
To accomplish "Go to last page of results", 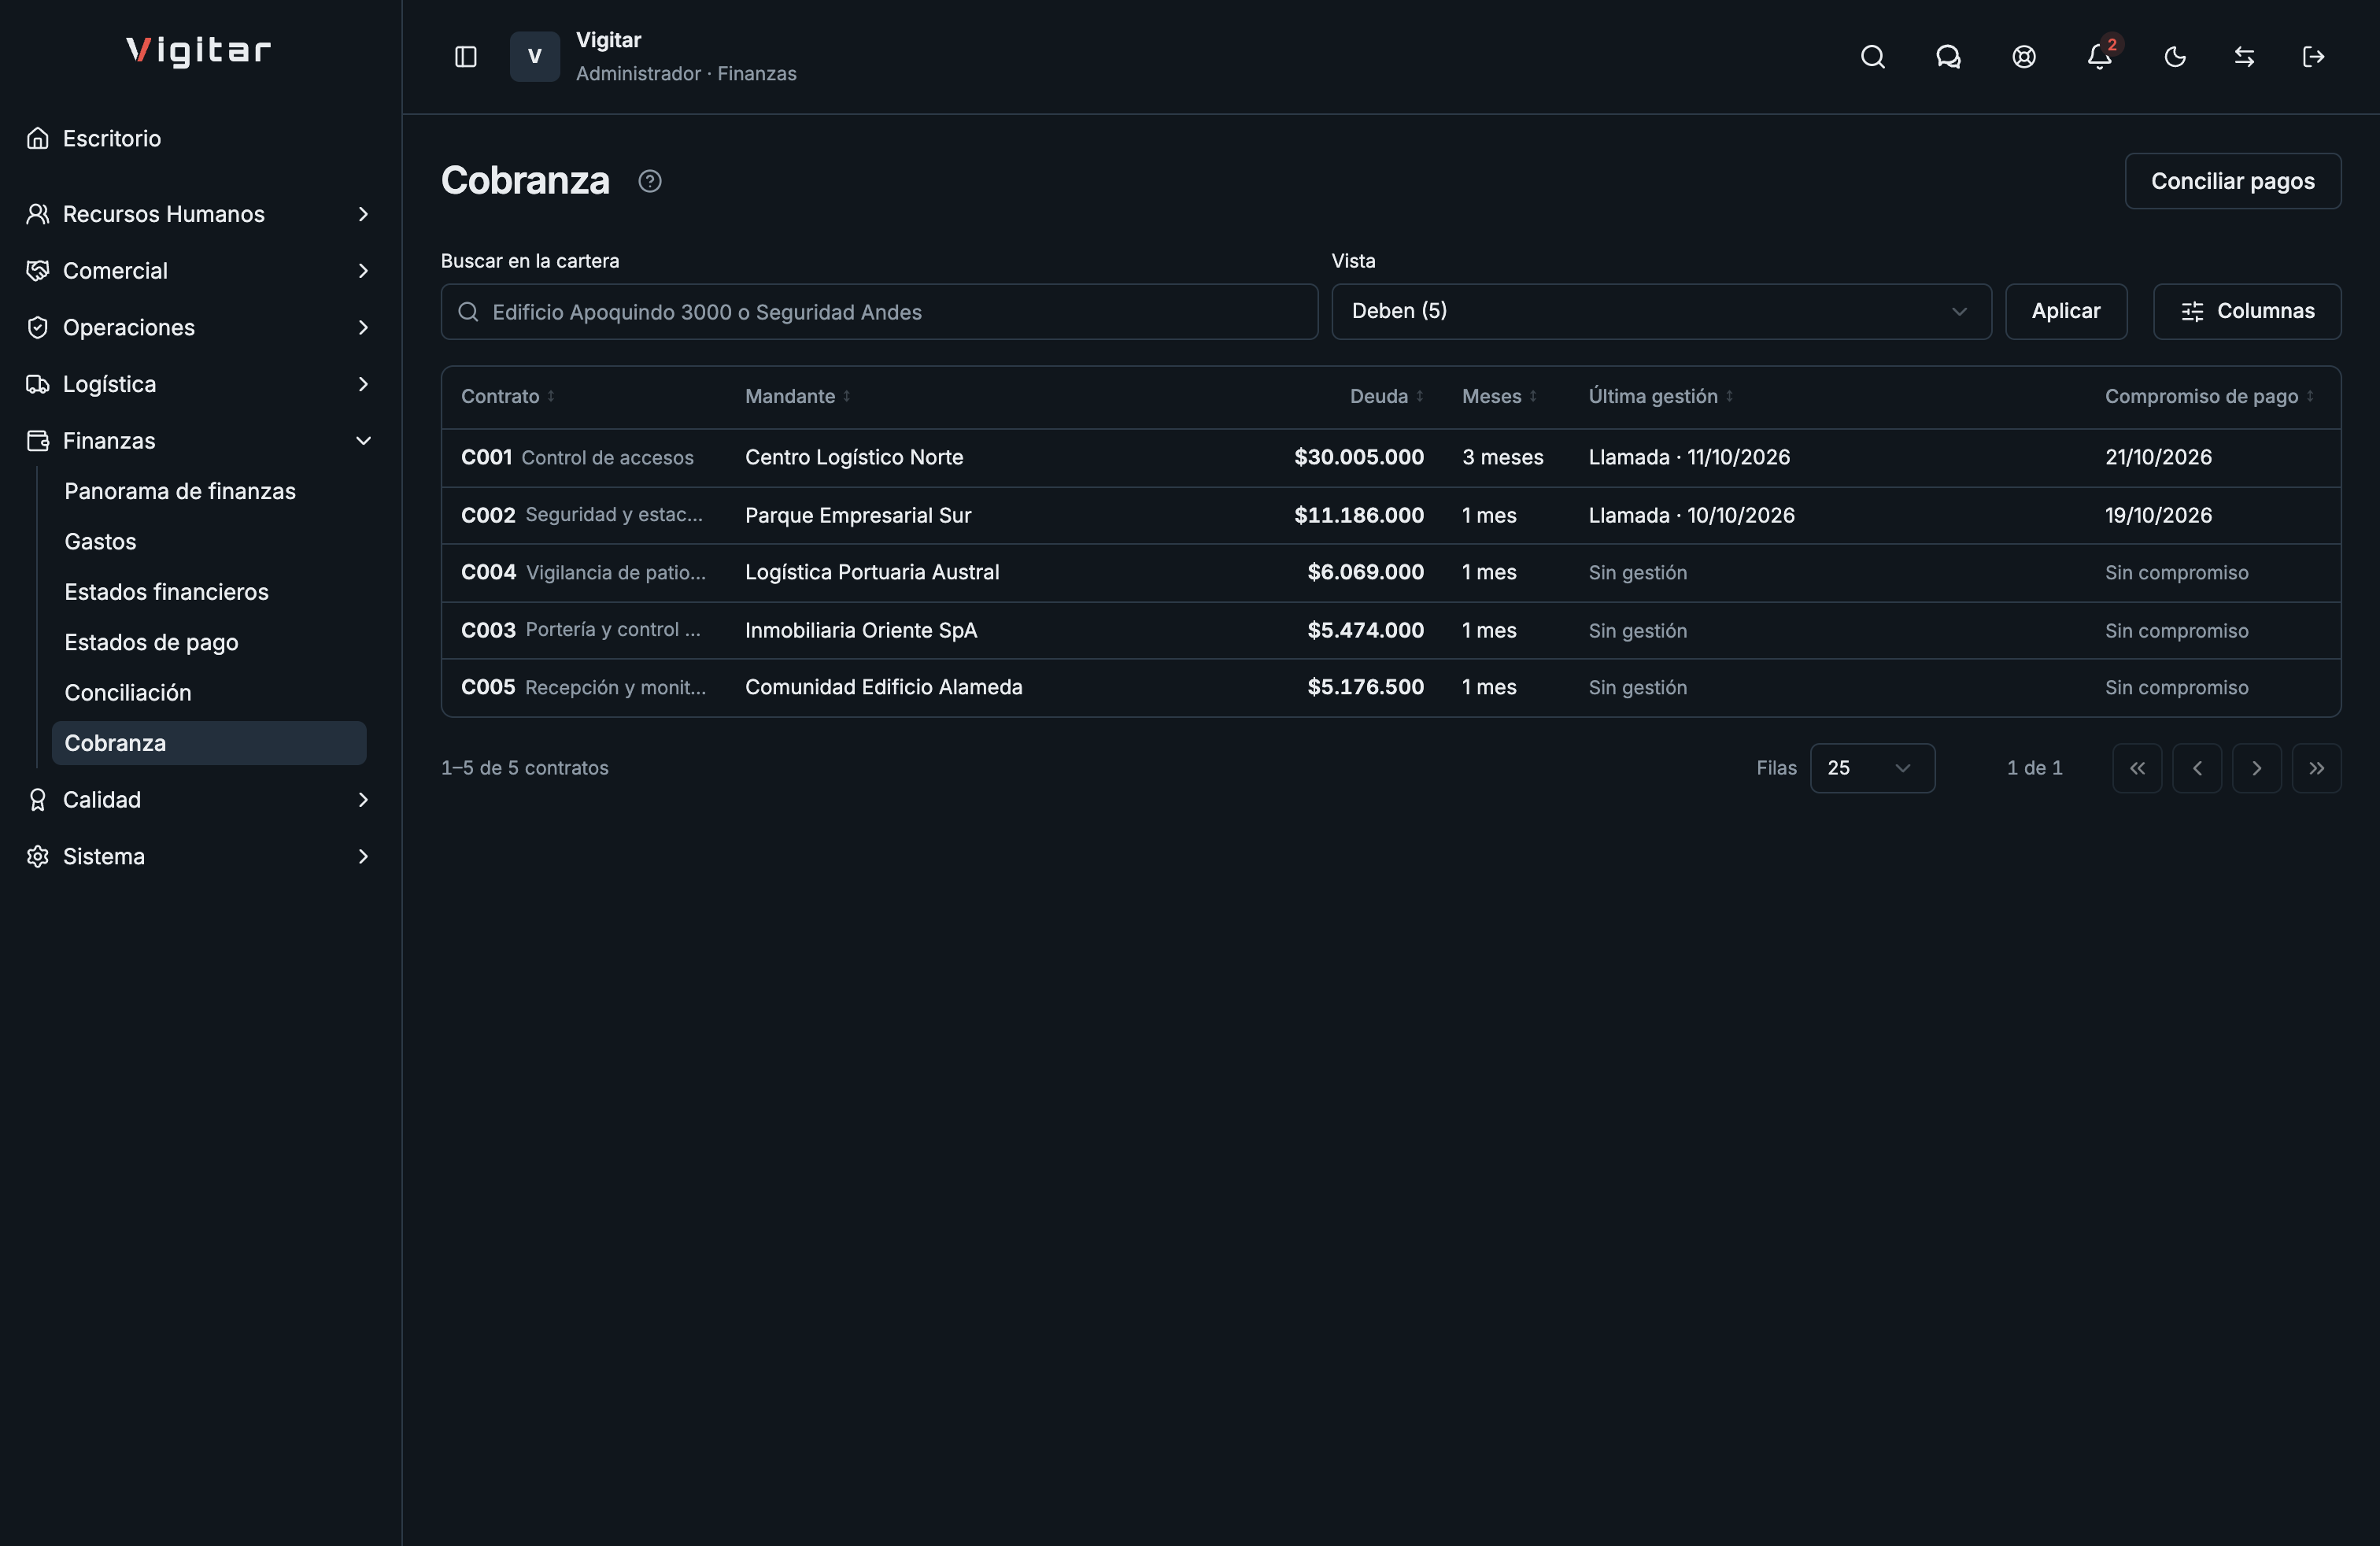I will click(2317, 768).
